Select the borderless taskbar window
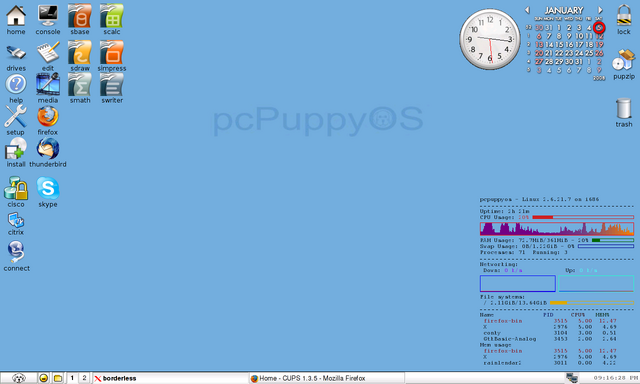 [170, 378]
